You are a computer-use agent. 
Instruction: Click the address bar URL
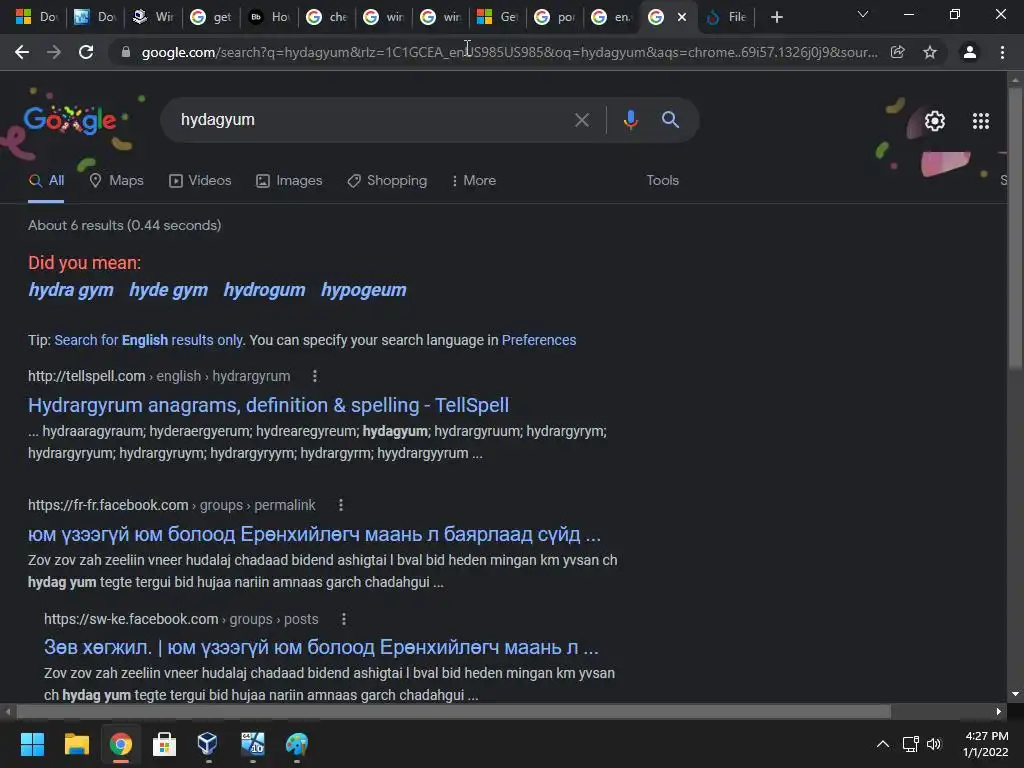click(x=509, y=52)
